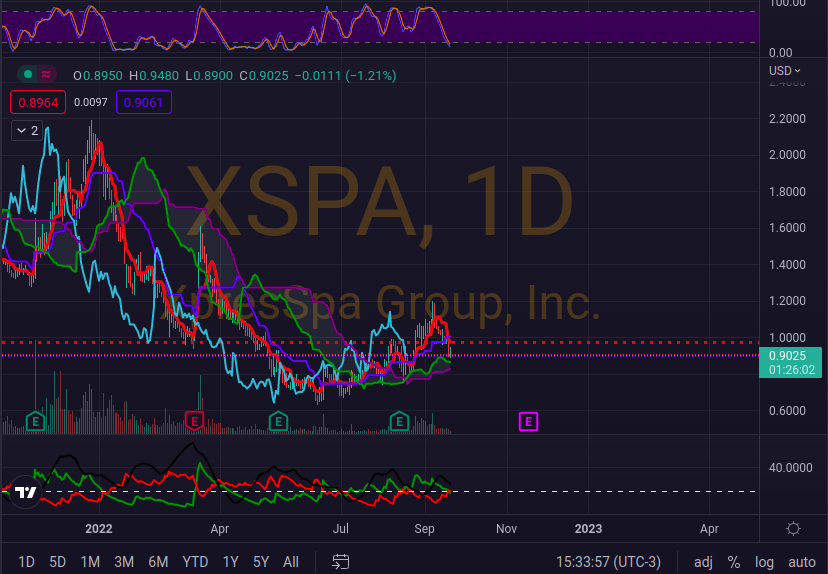Open the green earnings marker in May
The image size is (828, 574).
point(278,421)
